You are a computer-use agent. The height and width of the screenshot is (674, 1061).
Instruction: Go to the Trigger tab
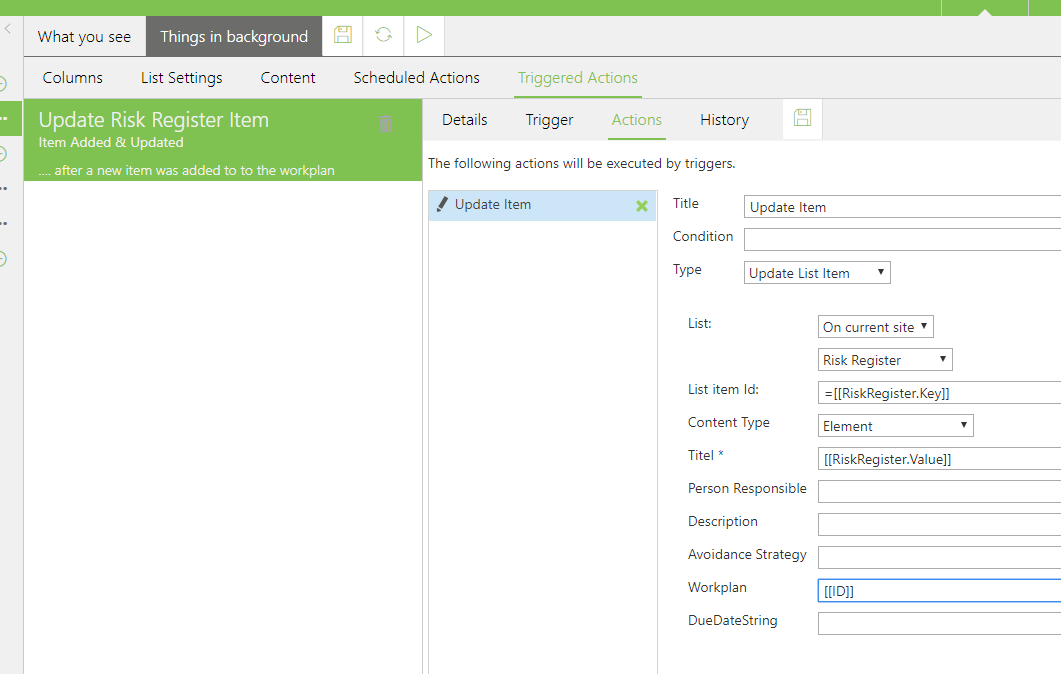click(x=549, y=120)
